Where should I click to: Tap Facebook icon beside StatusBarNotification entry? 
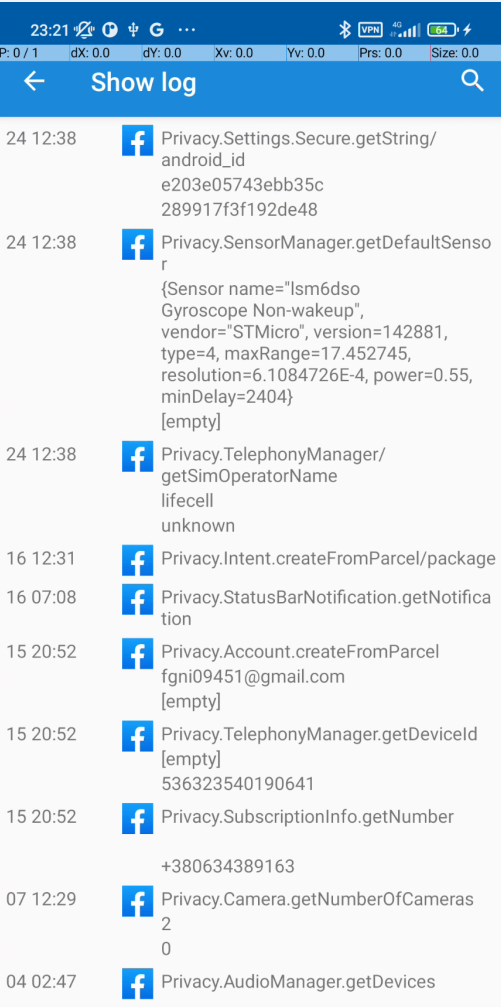137,599
